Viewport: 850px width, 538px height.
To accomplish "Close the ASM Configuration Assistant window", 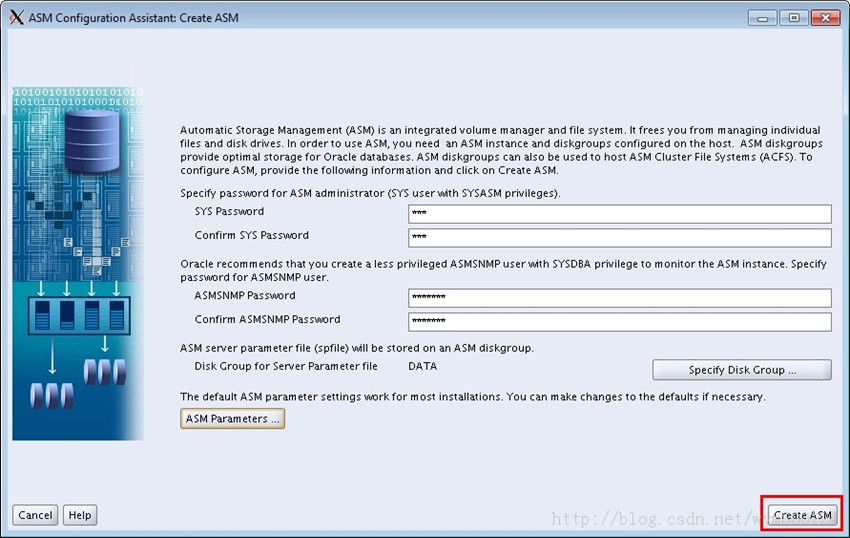I will (825, 18).
